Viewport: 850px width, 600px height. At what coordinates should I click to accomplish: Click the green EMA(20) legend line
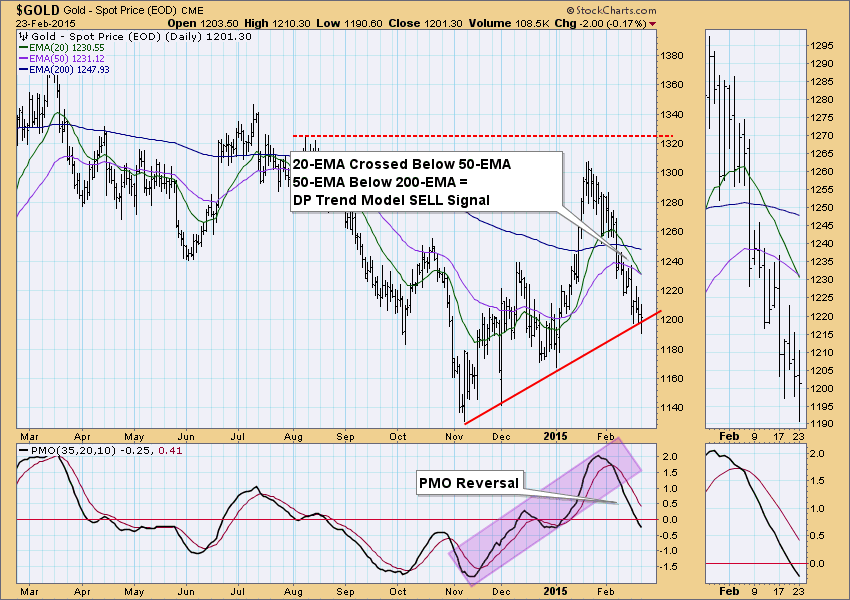[x=24, y=46]
